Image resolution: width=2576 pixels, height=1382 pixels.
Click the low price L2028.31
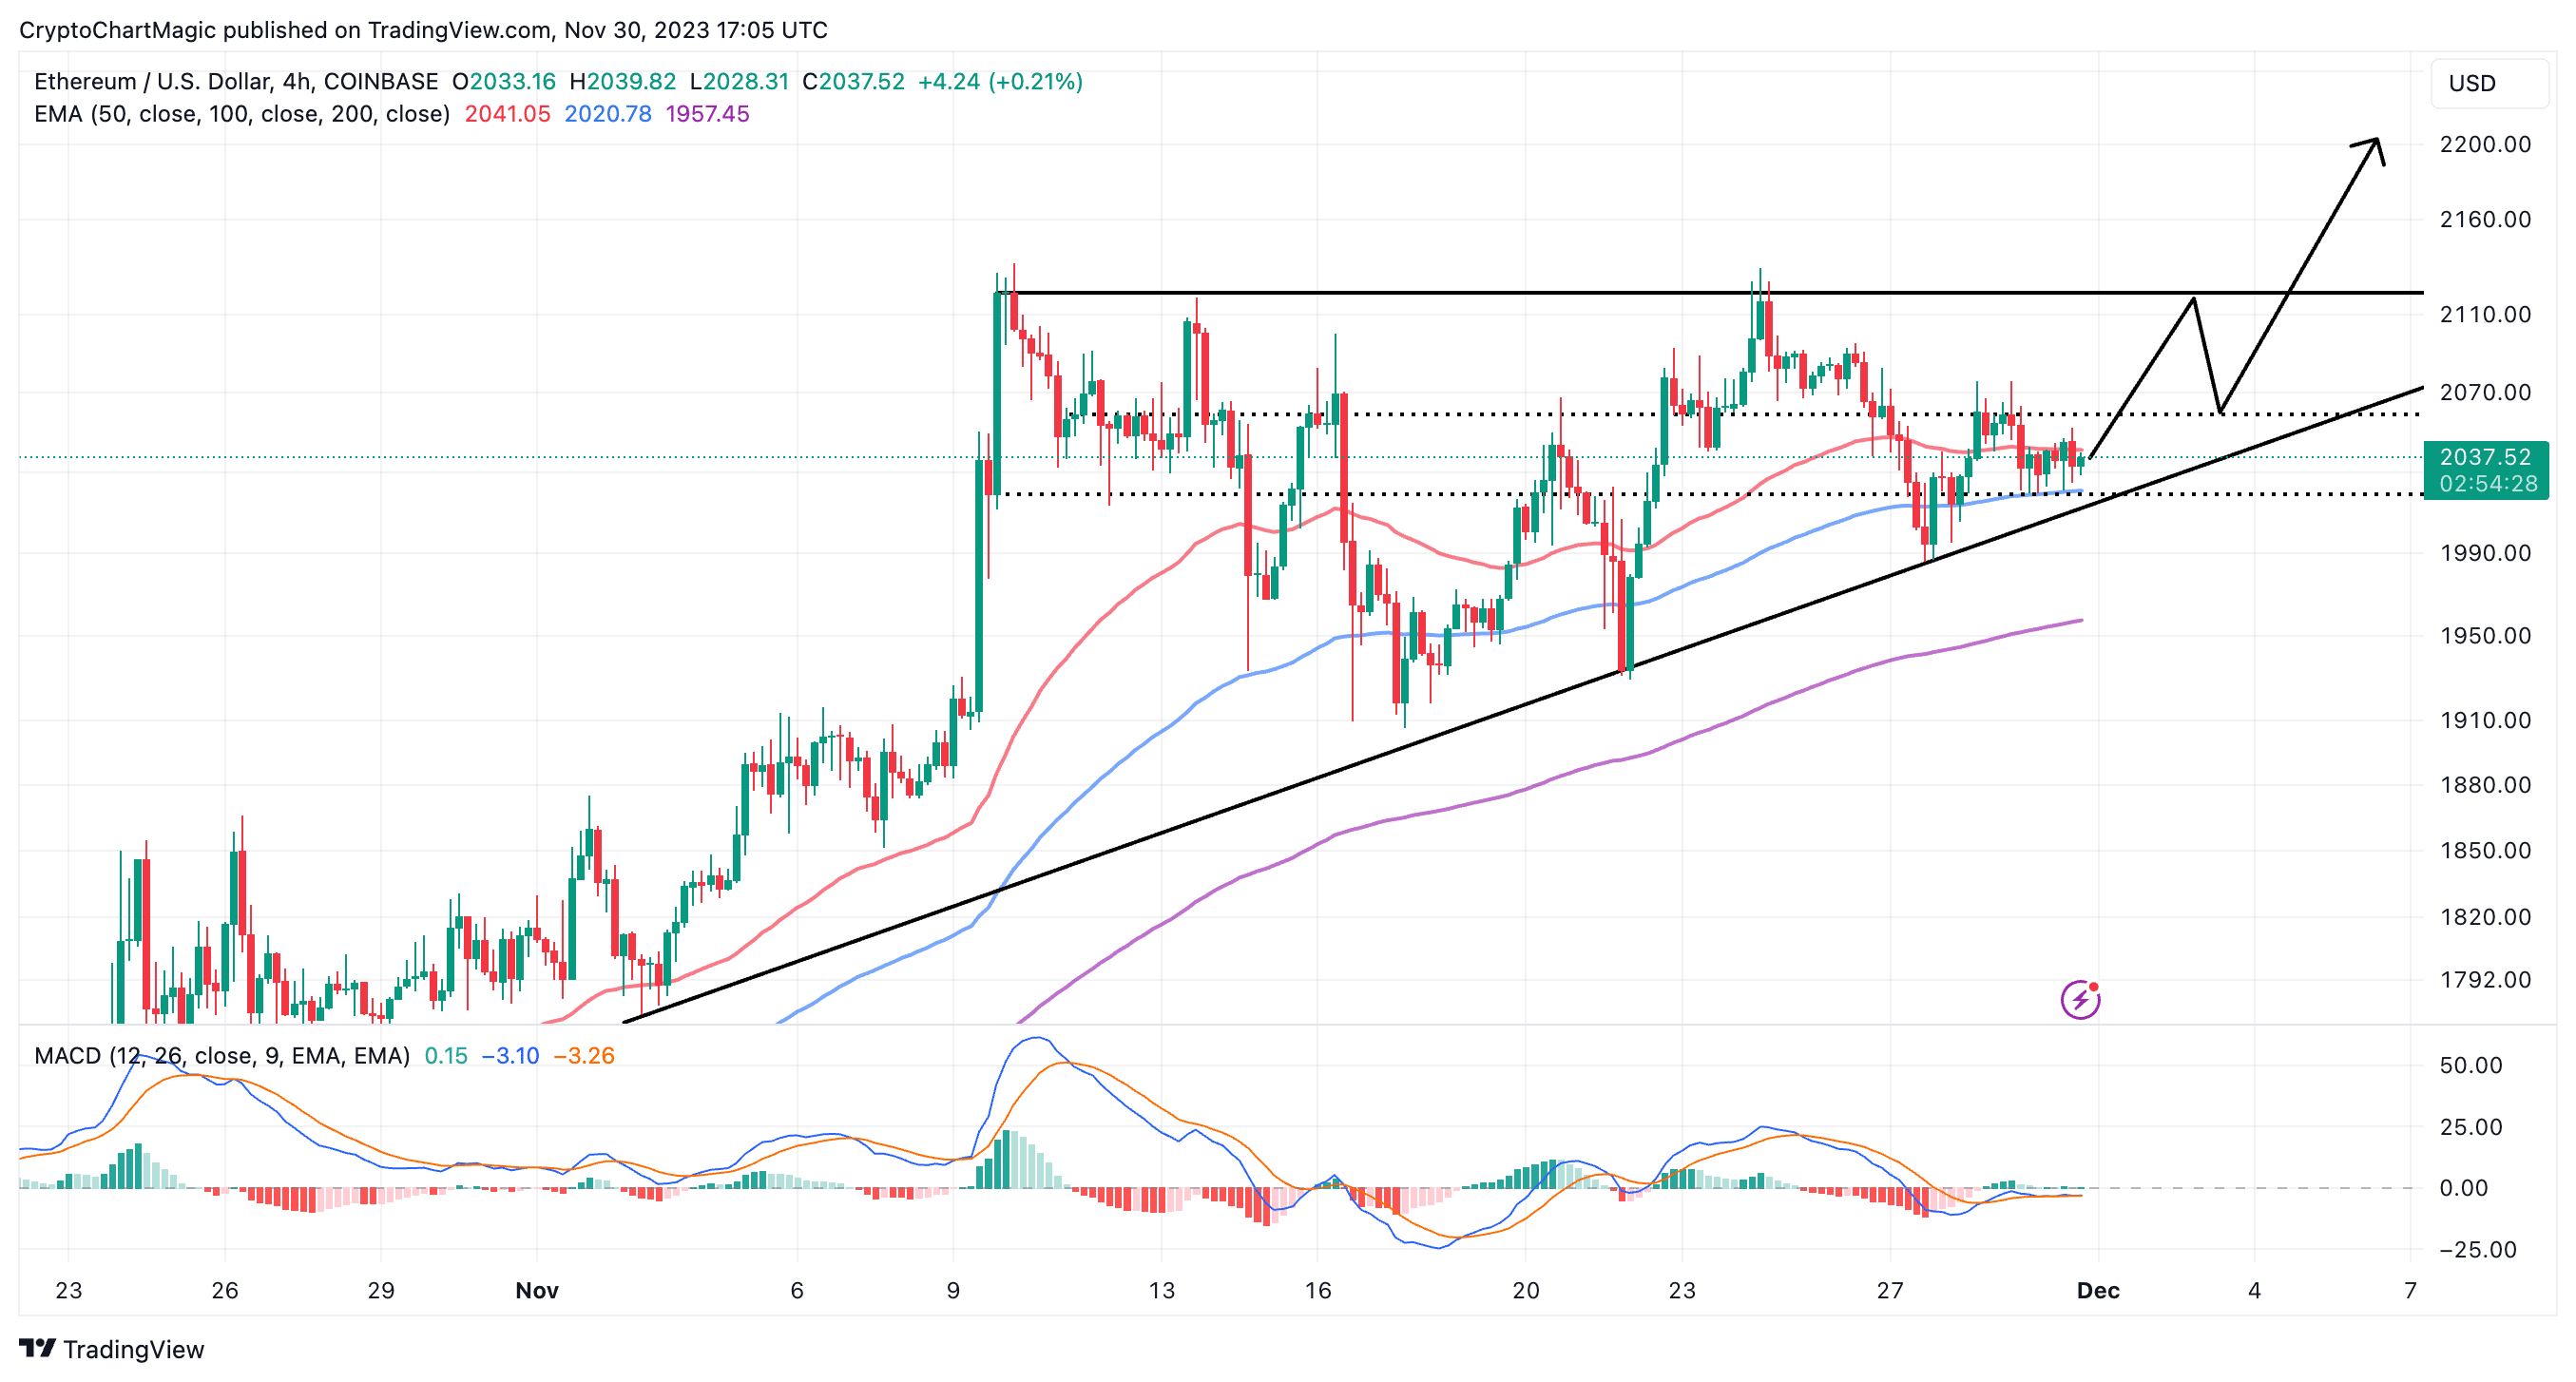click(x=740, y=81)
